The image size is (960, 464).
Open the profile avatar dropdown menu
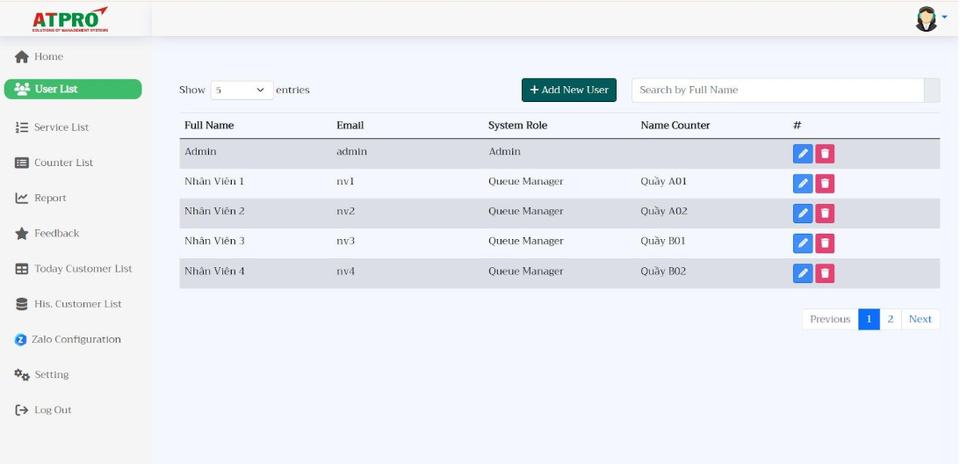click(929, 19)
